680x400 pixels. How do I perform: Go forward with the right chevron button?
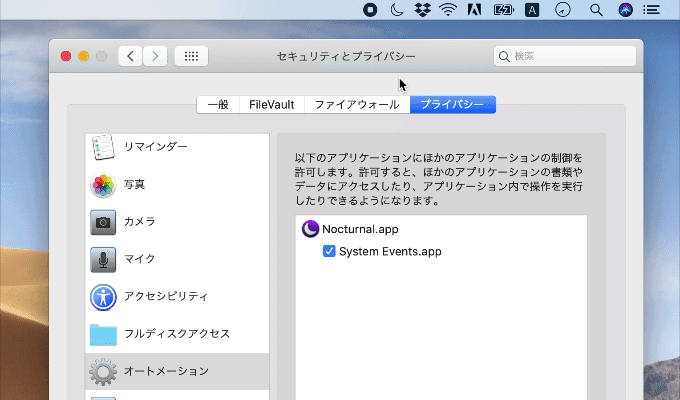pyautogui.click(x=155, y=56)
